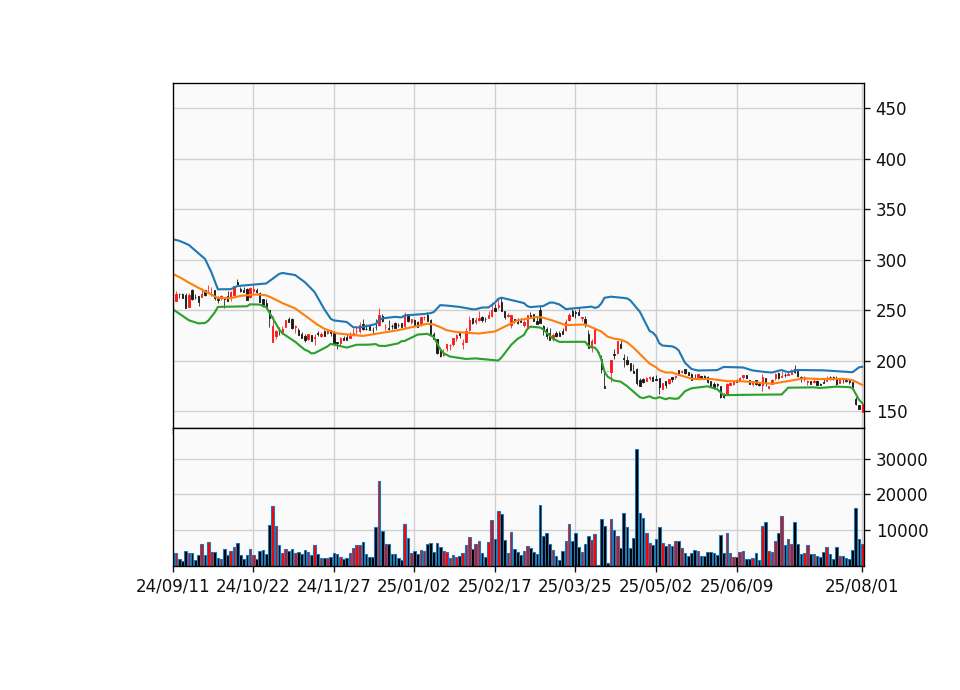Viewport: 960px width, 690px height.
Task: Click the 20000 volume axis label
Action: coord(901,495)
